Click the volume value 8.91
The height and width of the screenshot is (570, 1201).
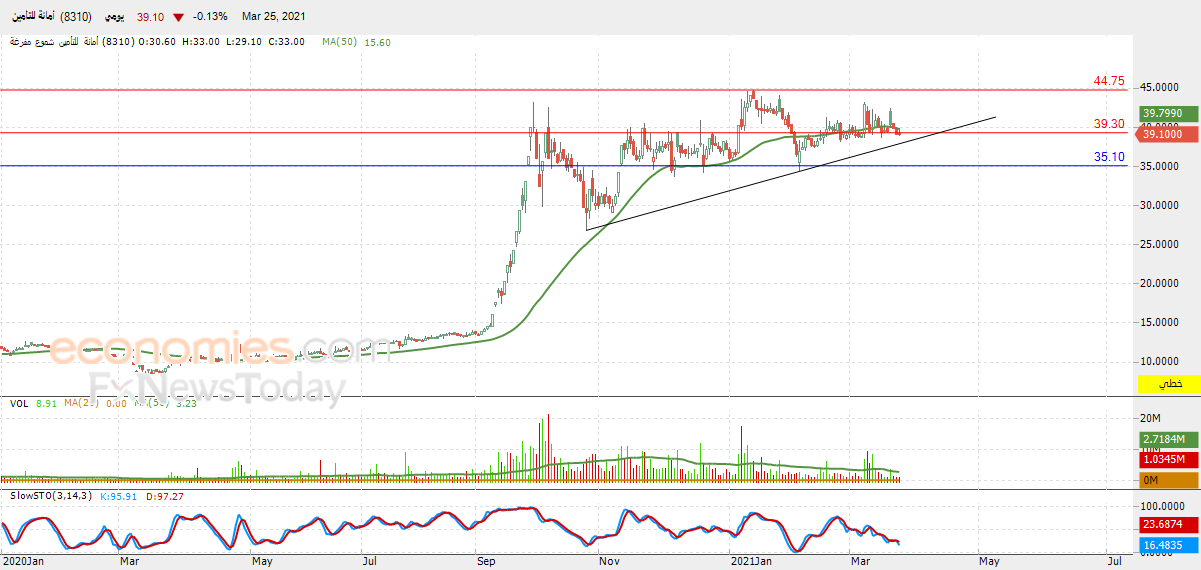pos(46,404)
